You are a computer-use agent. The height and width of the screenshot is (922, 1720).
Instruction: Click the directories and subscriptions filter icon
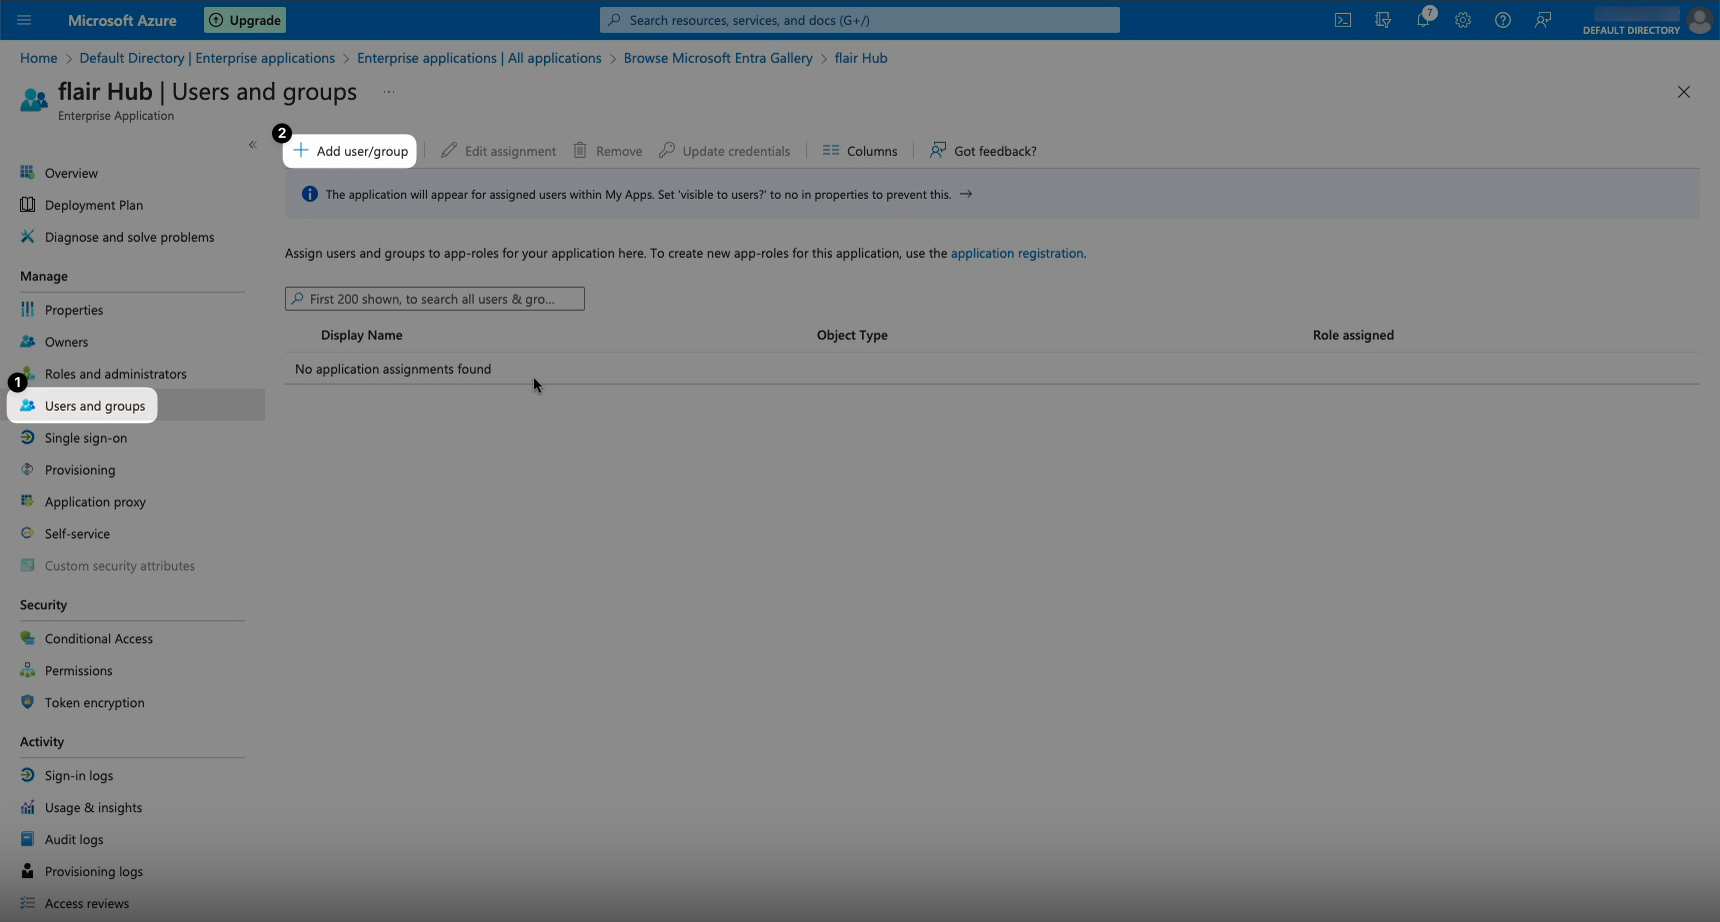pos(1383,20)
